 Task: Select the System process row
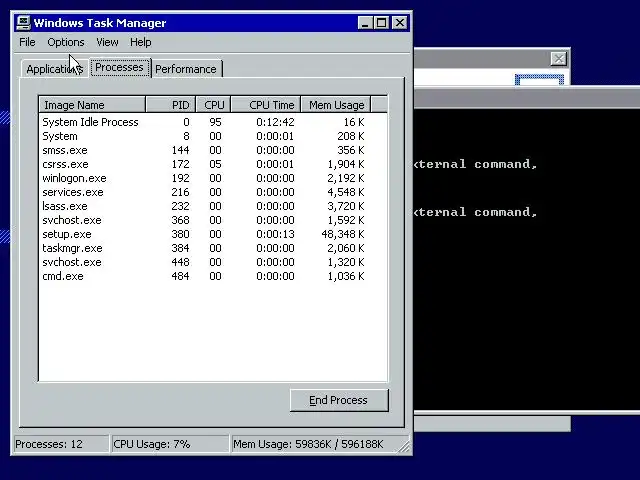pos(203,136)
